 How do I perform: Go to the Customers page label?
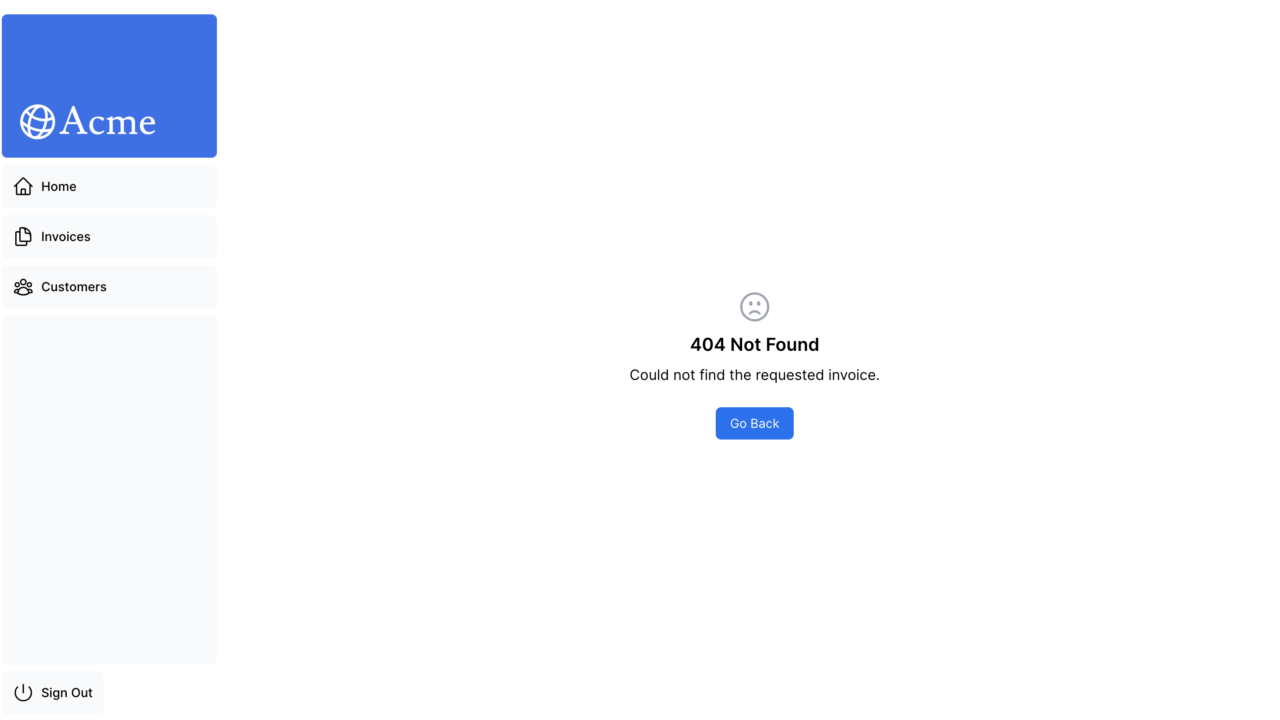point(74,287)
